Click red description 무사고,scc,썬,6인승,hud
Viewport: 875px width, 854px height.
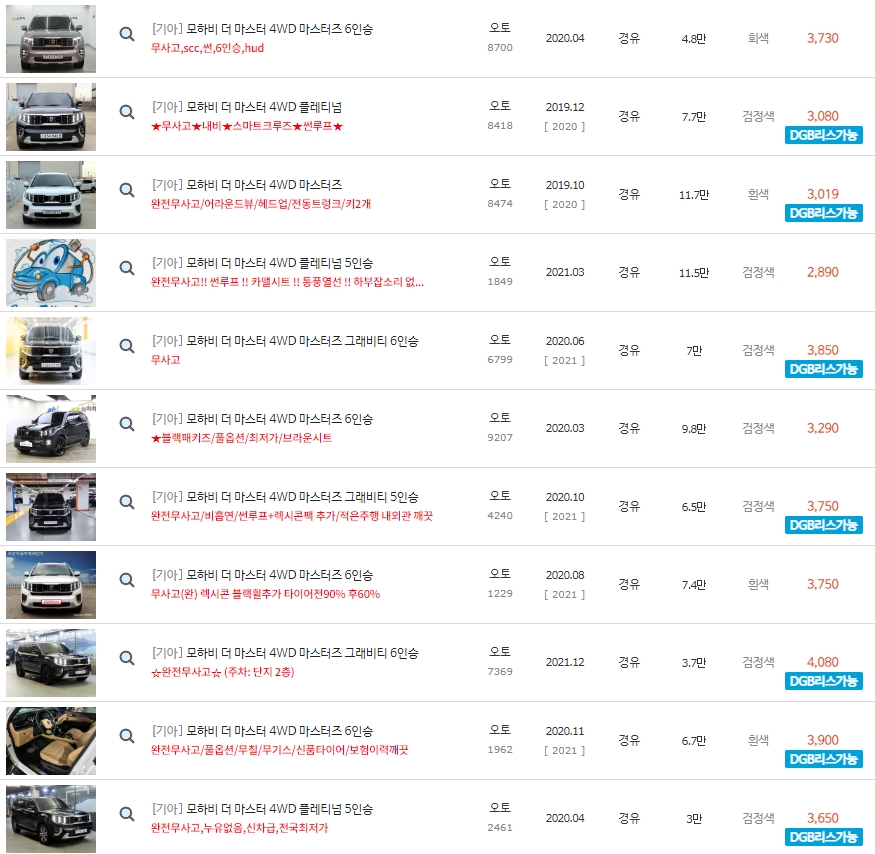[x=208, y=48]
